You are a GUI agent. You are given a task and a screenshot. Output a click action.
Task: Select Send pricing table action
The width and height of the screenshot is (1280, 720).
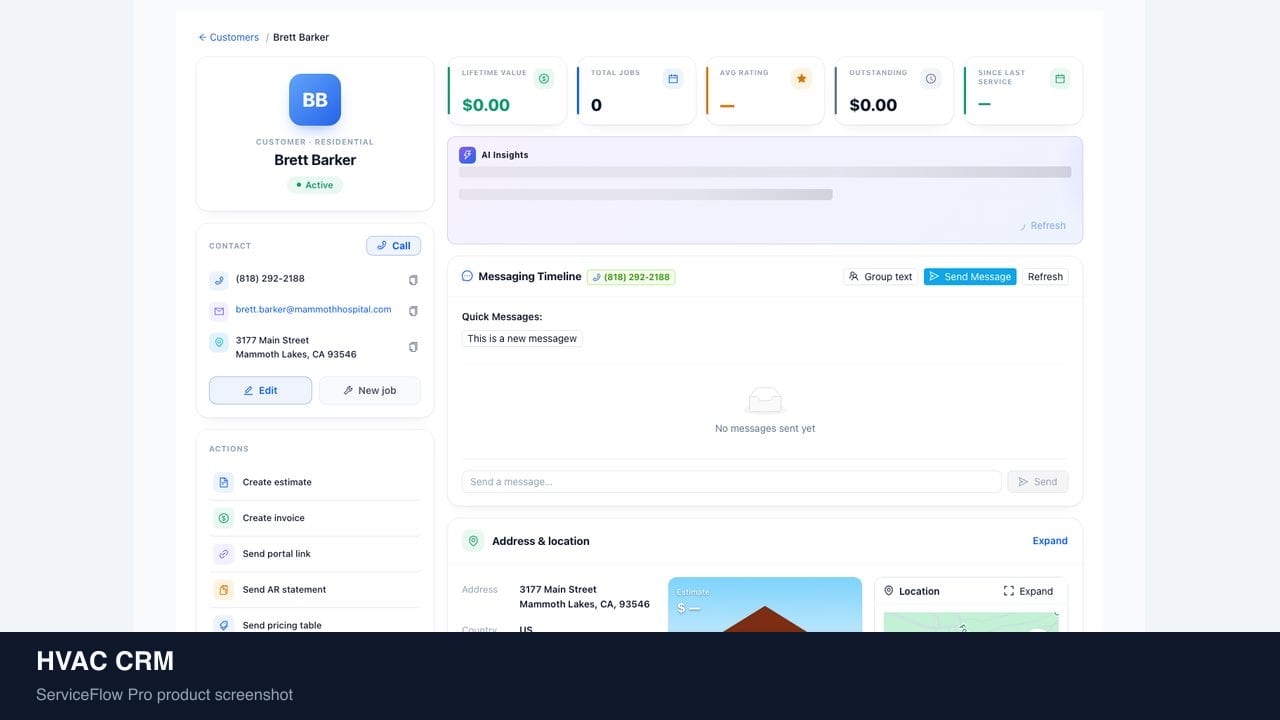pos(315,624)
